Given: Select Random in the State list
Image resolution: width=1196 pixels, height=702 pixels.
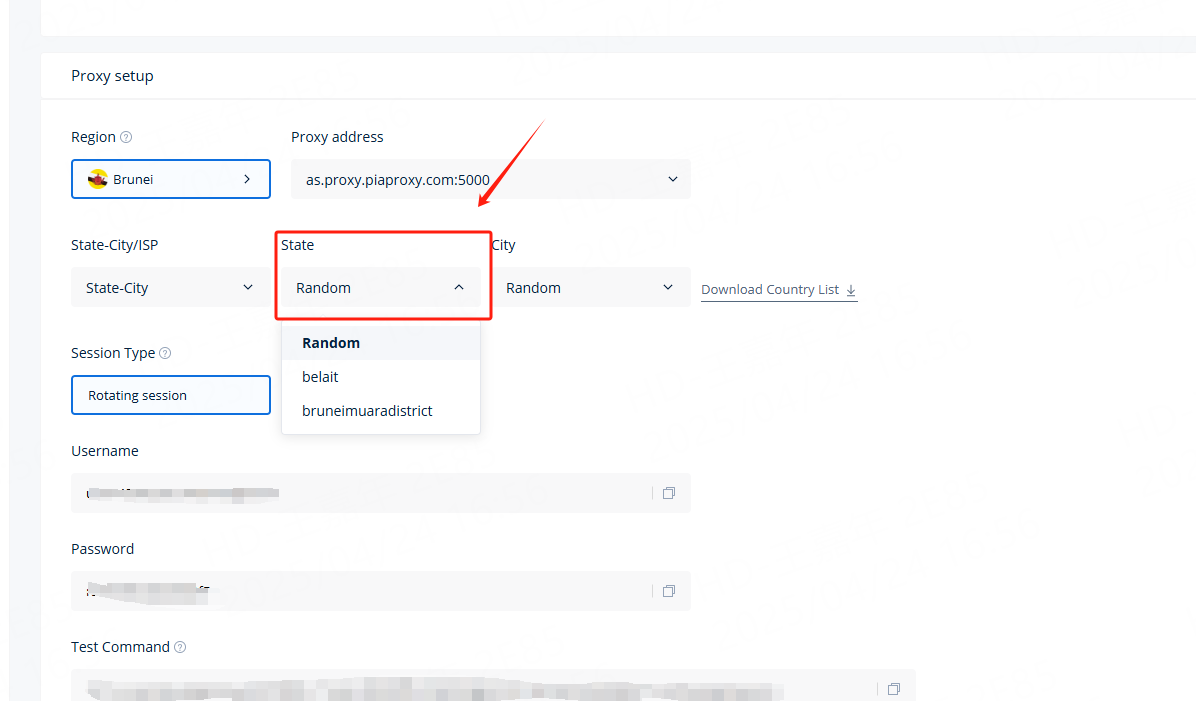Looking at the screenshot, I should (331, 343).
